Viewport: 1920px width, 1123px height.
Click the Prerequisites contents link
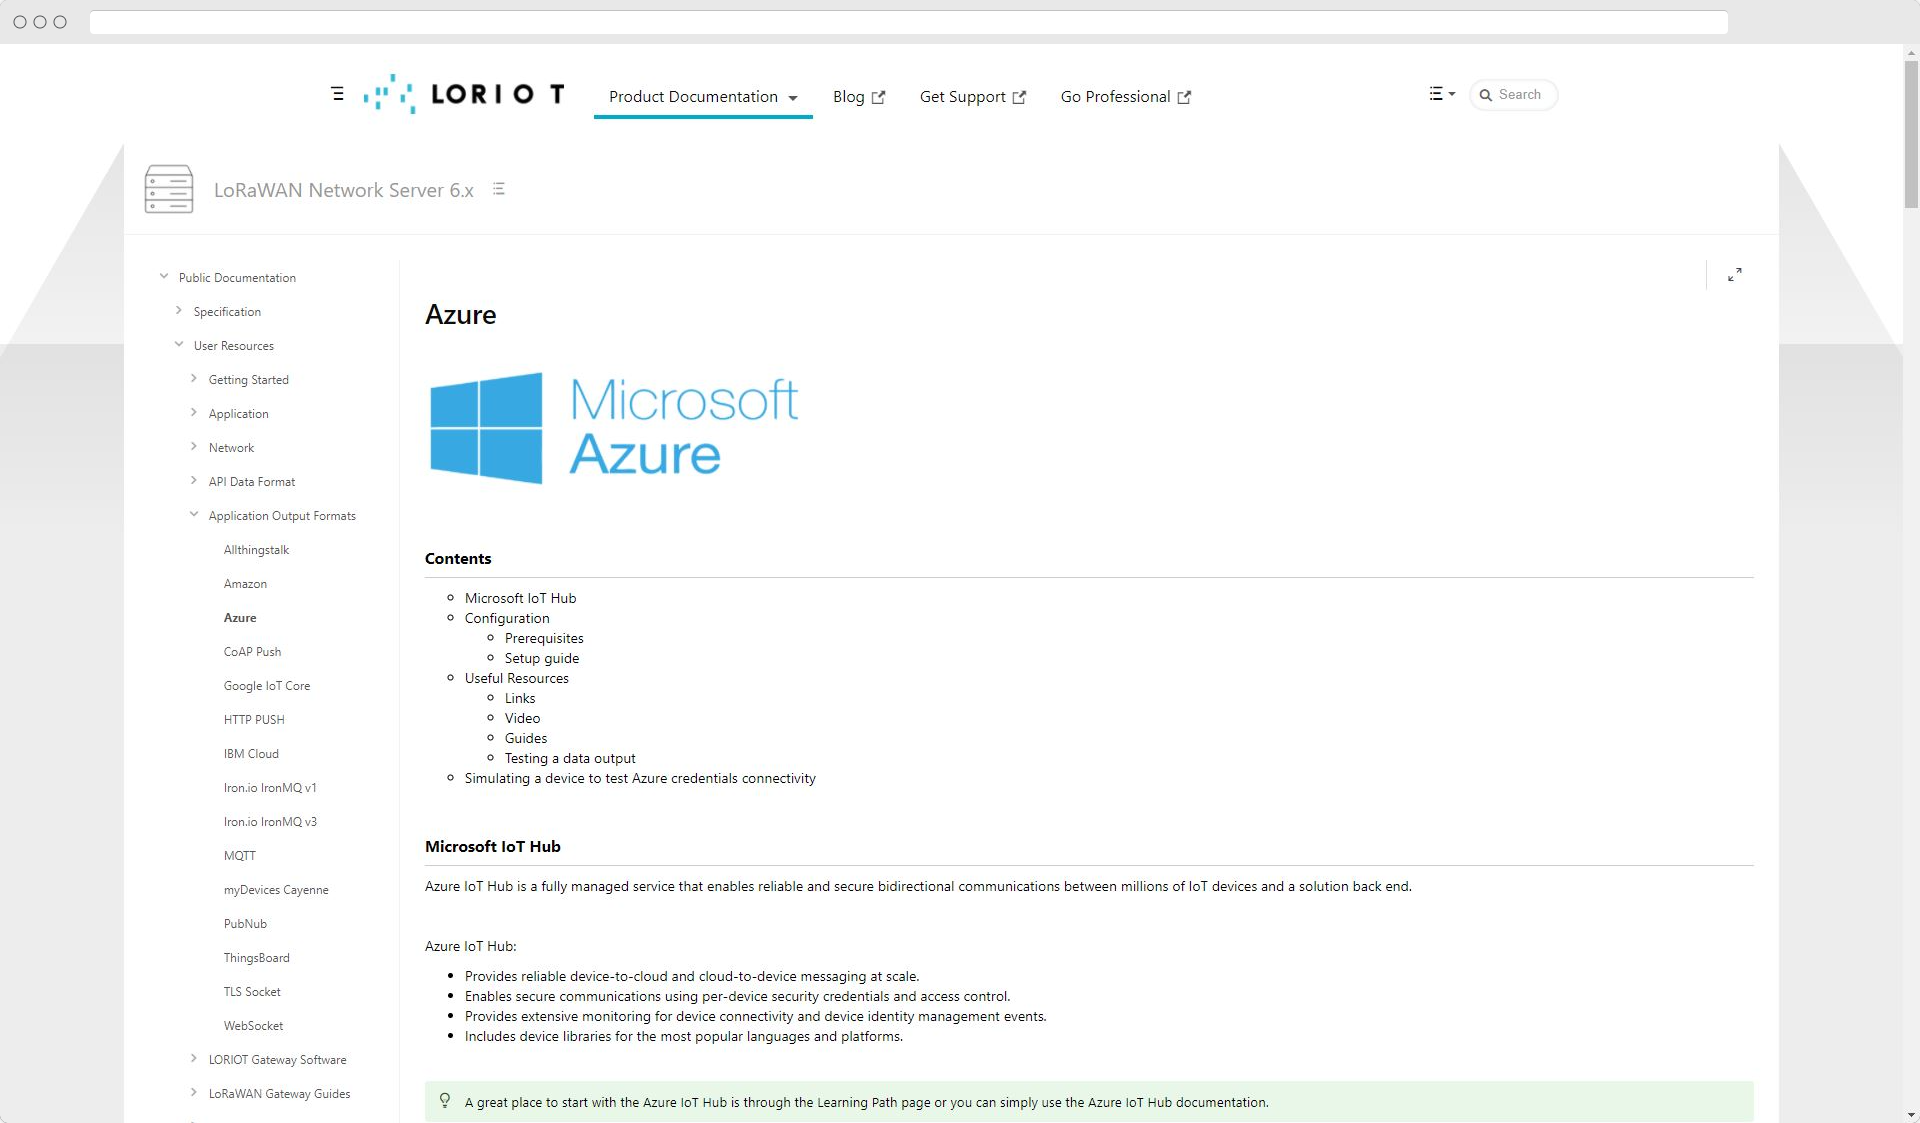(544, 638)
